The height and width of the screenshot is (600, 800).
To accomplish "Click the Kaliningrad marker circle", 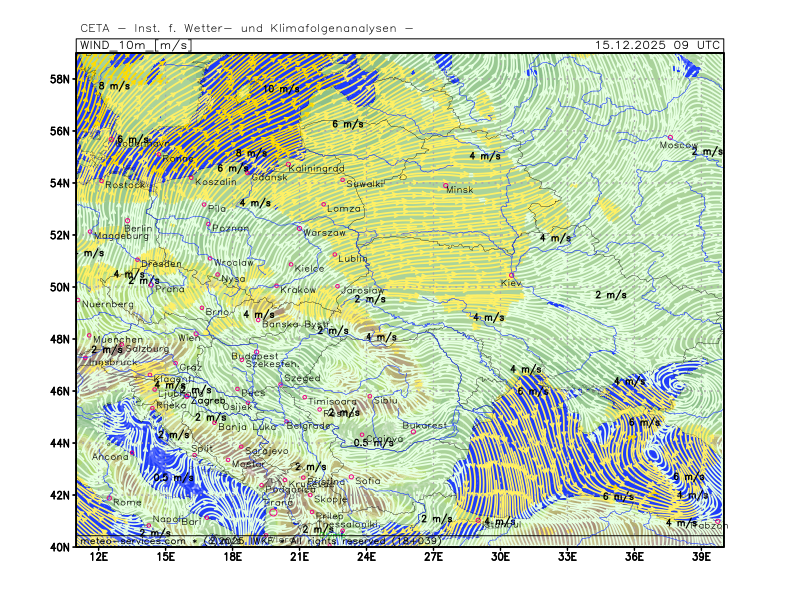I will click(288, 165).
